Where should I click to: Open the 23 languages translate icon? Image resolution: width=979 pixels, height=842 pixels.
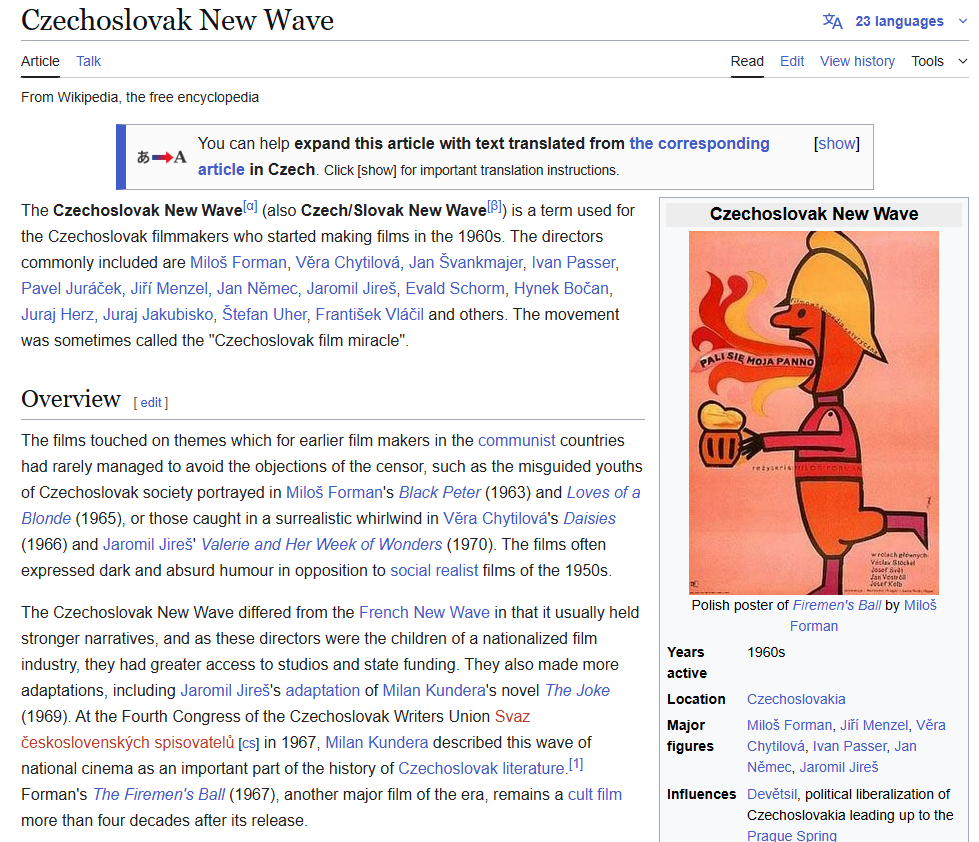(x=832, y=21)
